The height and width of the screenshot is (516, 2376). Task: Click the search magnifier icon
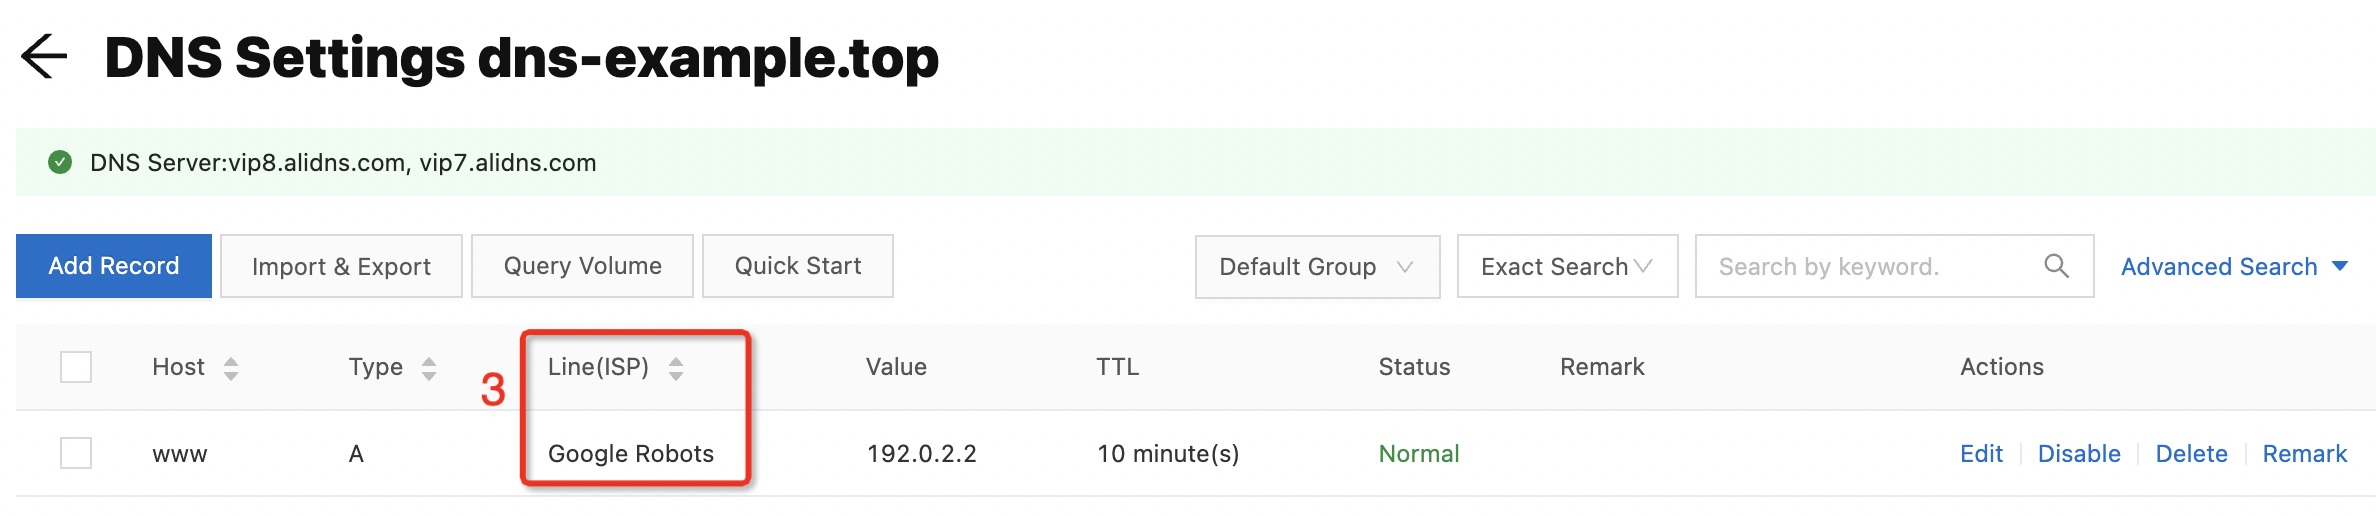pyautogui.click(x=2056, y=266)
